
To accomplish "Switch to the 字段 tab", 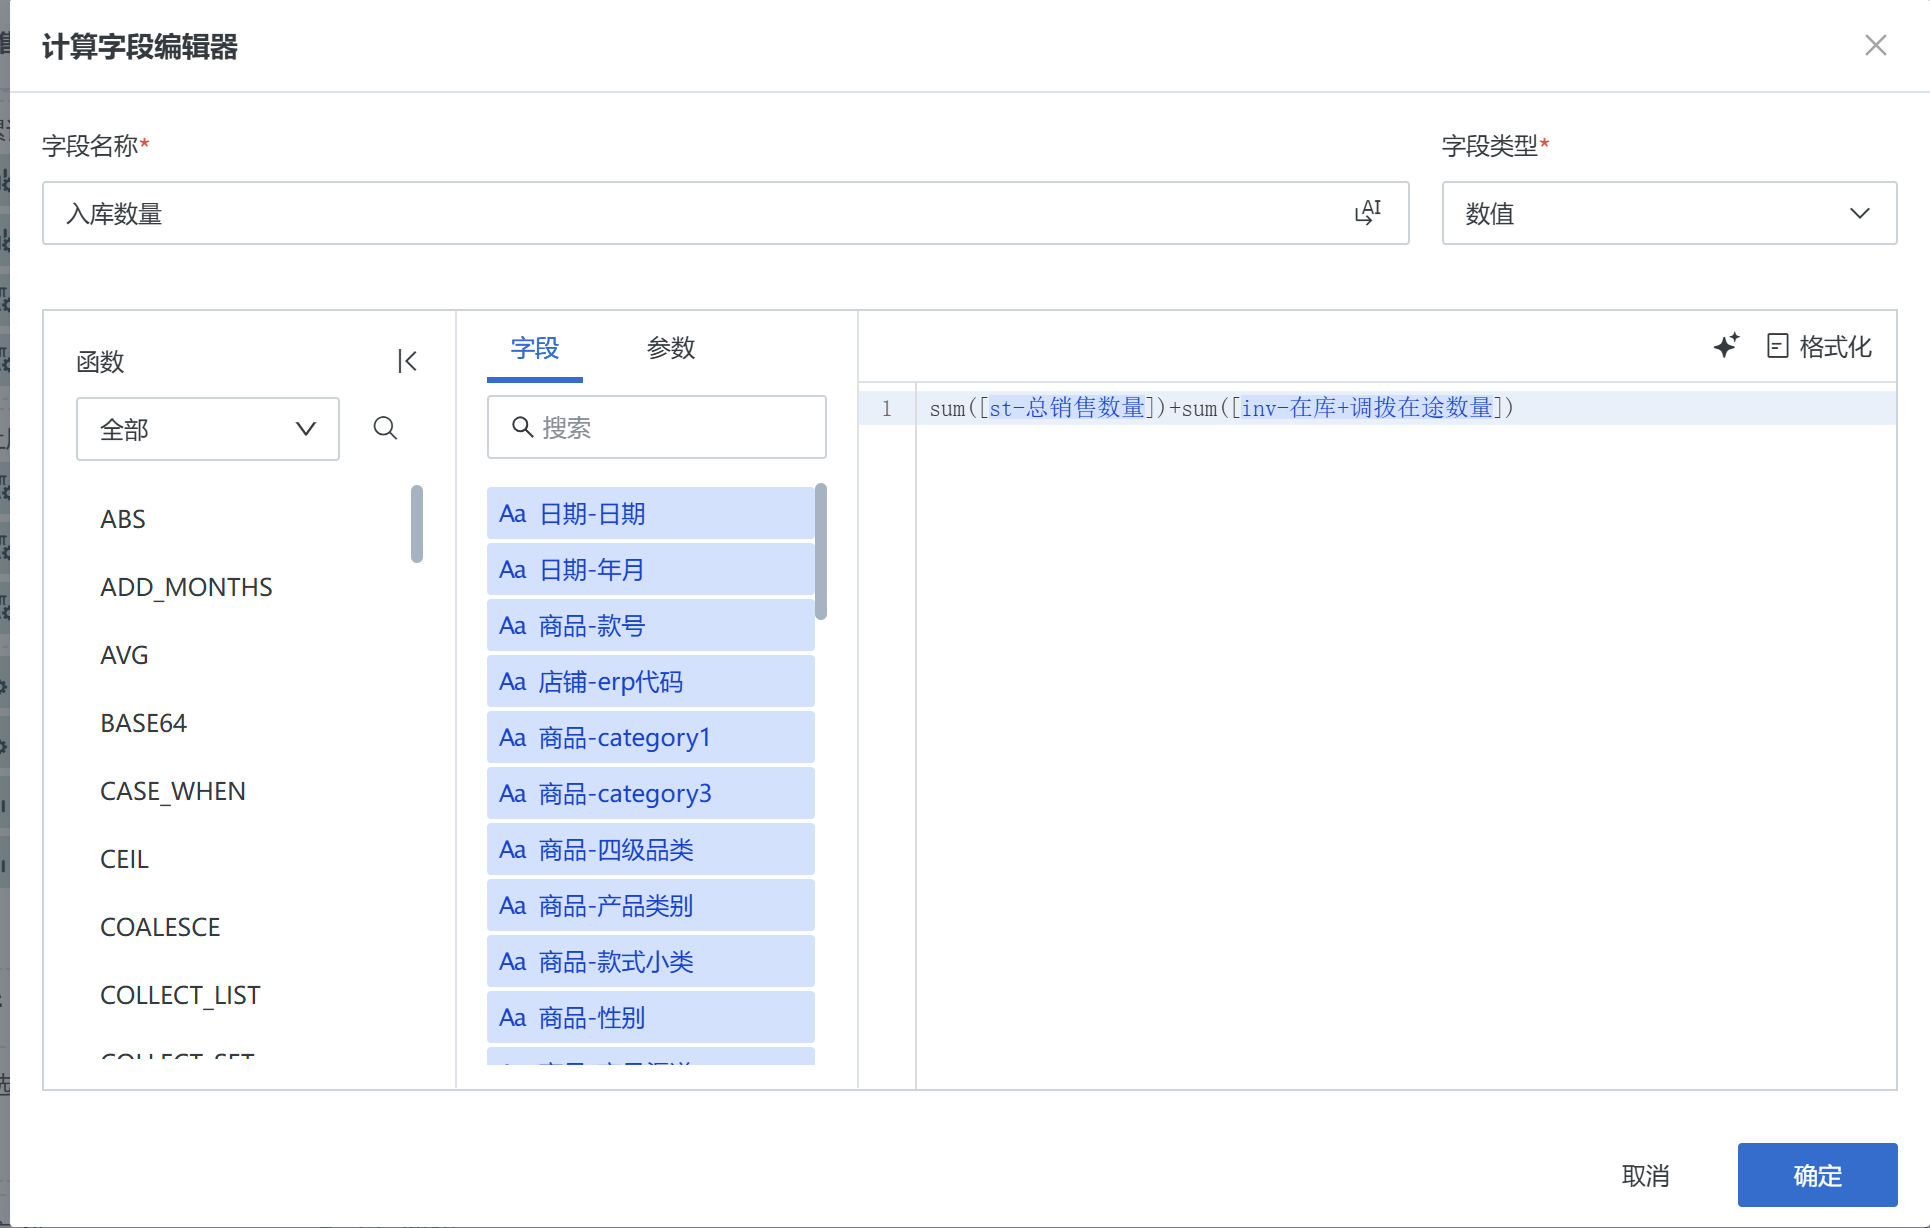I will tap(534, 348).
